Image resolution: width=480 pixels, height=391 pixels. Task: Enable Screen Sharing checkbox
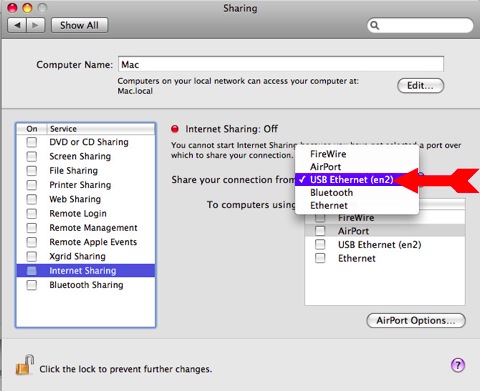[x=32, y=156]
